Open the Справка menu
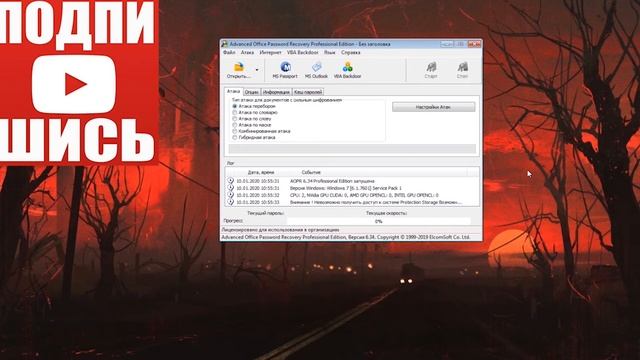The height and width of the screenshot is (360, 640). [351, 53]
